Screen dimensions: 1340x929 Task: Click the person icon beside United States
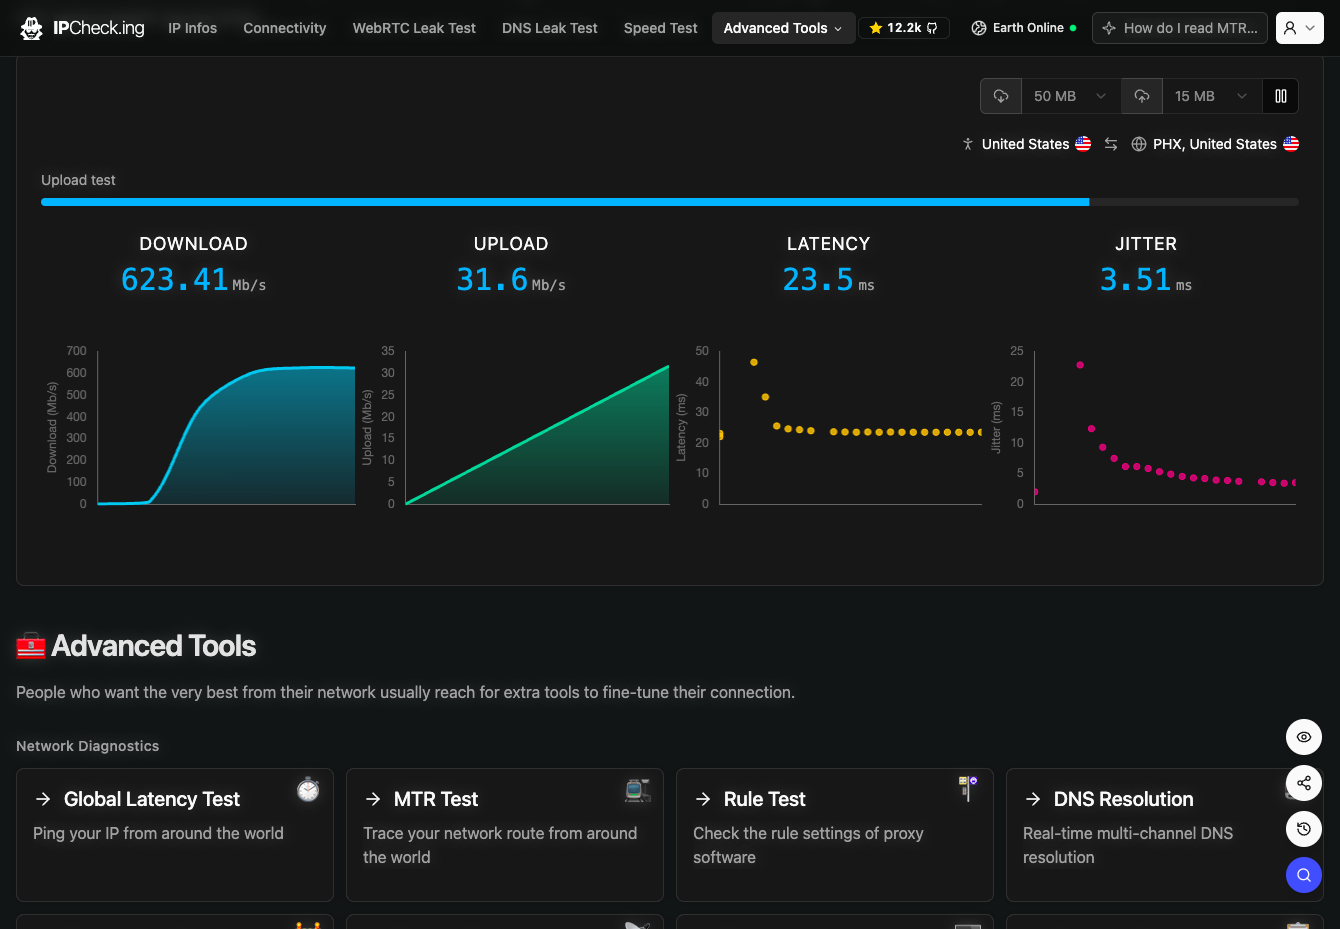pos(968,144)
